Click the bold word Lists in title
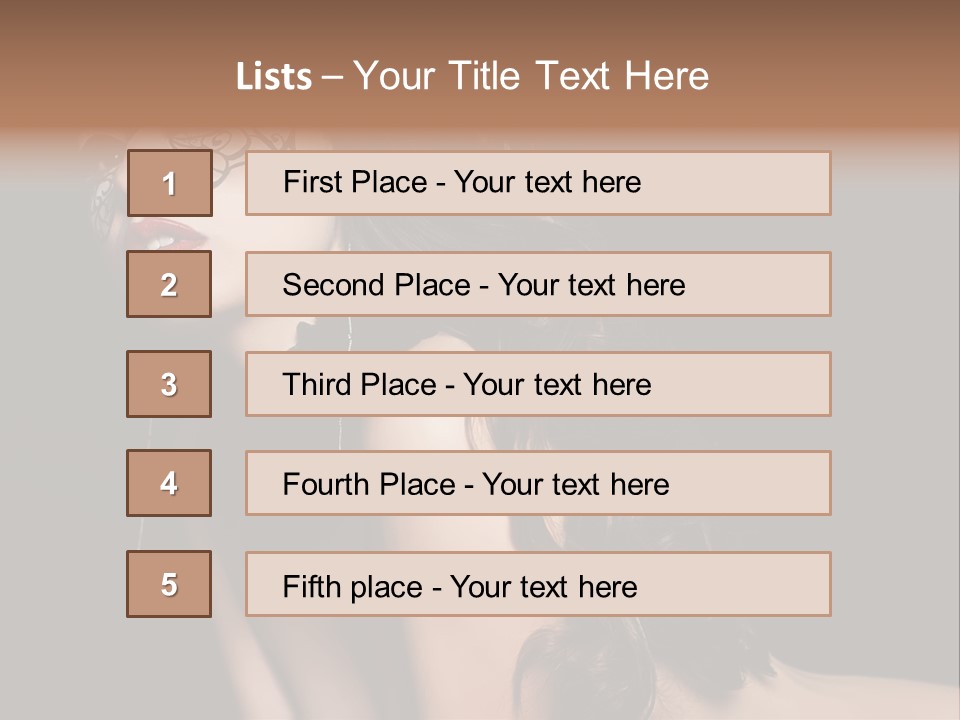 274,77
